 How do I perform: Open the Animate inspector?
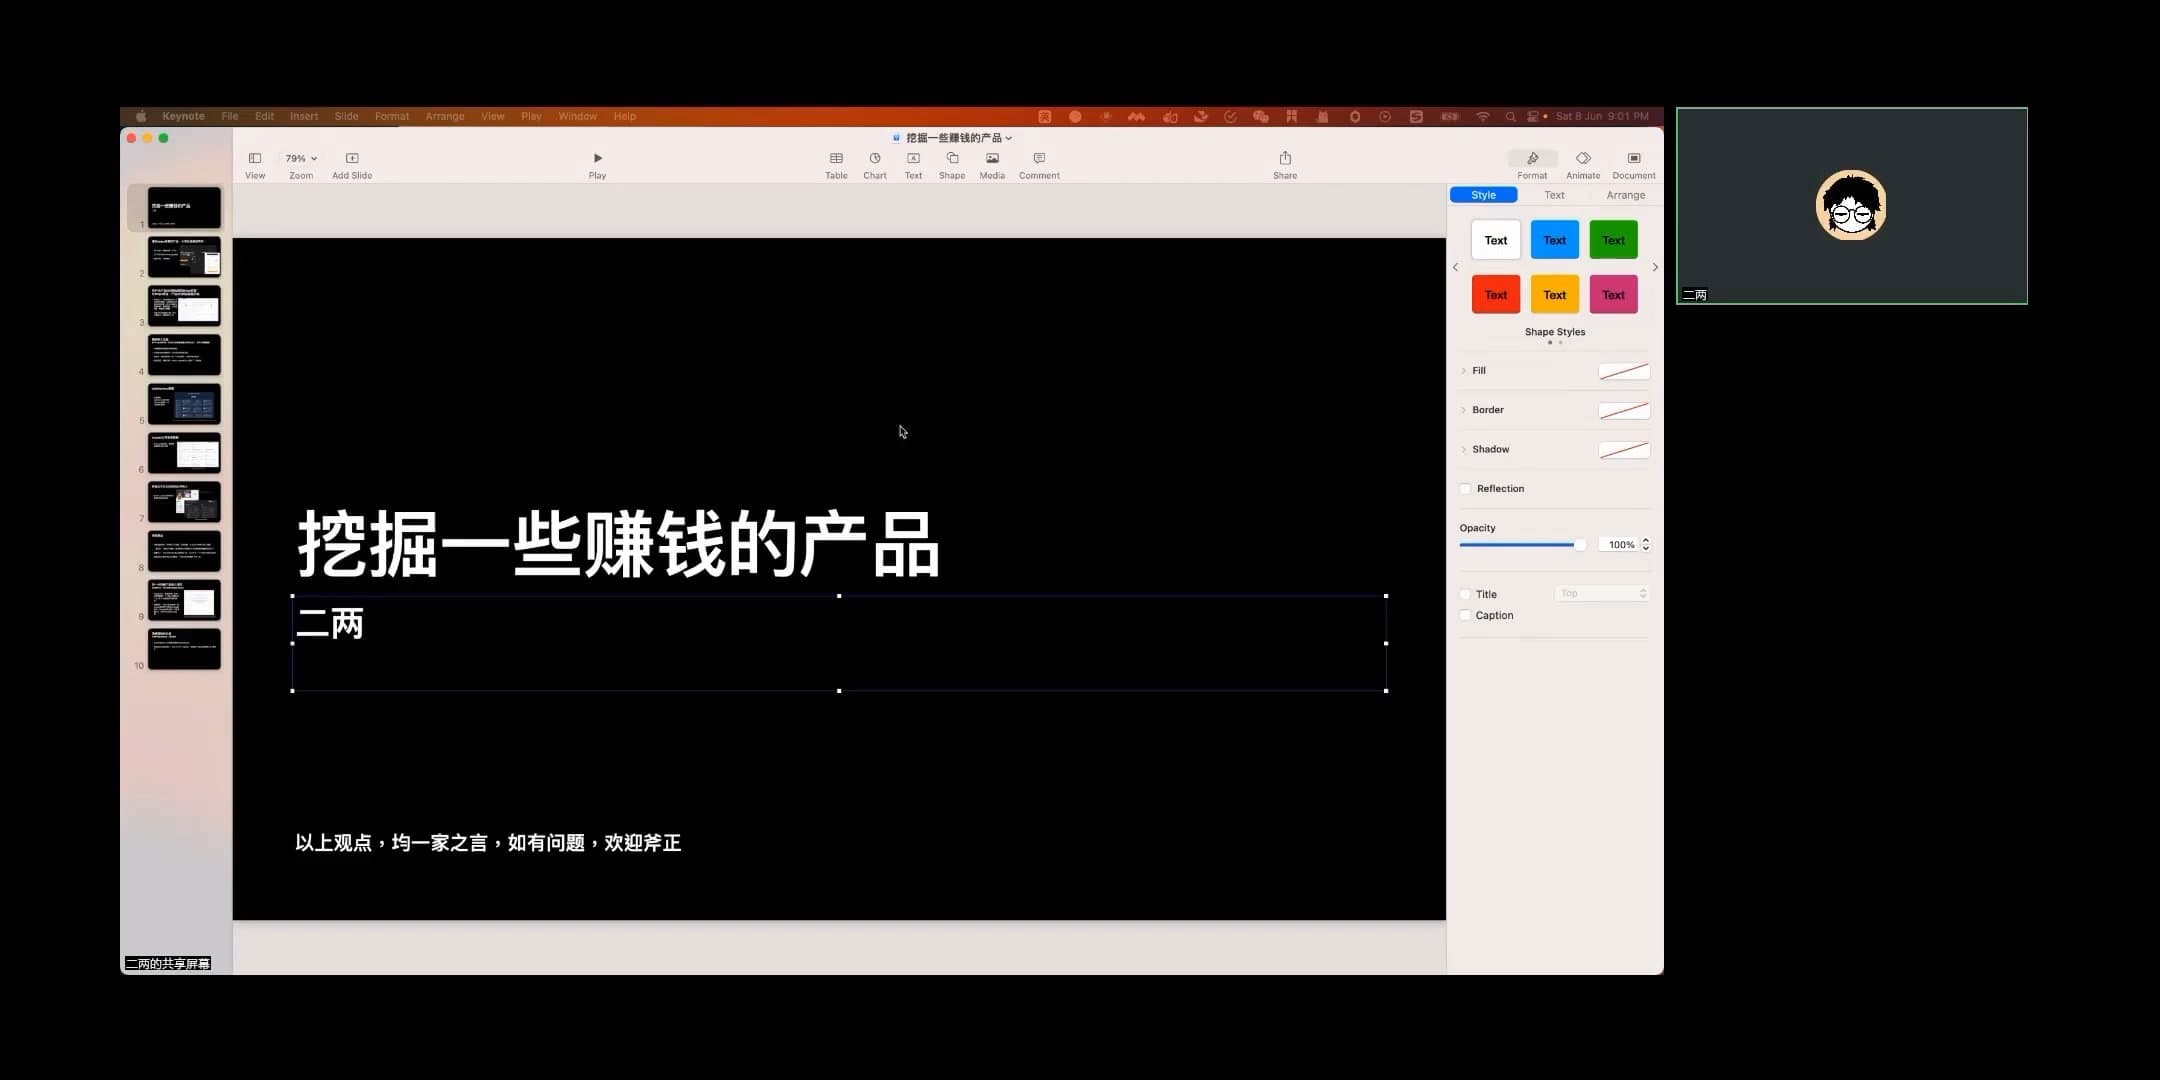[1583, 163]
